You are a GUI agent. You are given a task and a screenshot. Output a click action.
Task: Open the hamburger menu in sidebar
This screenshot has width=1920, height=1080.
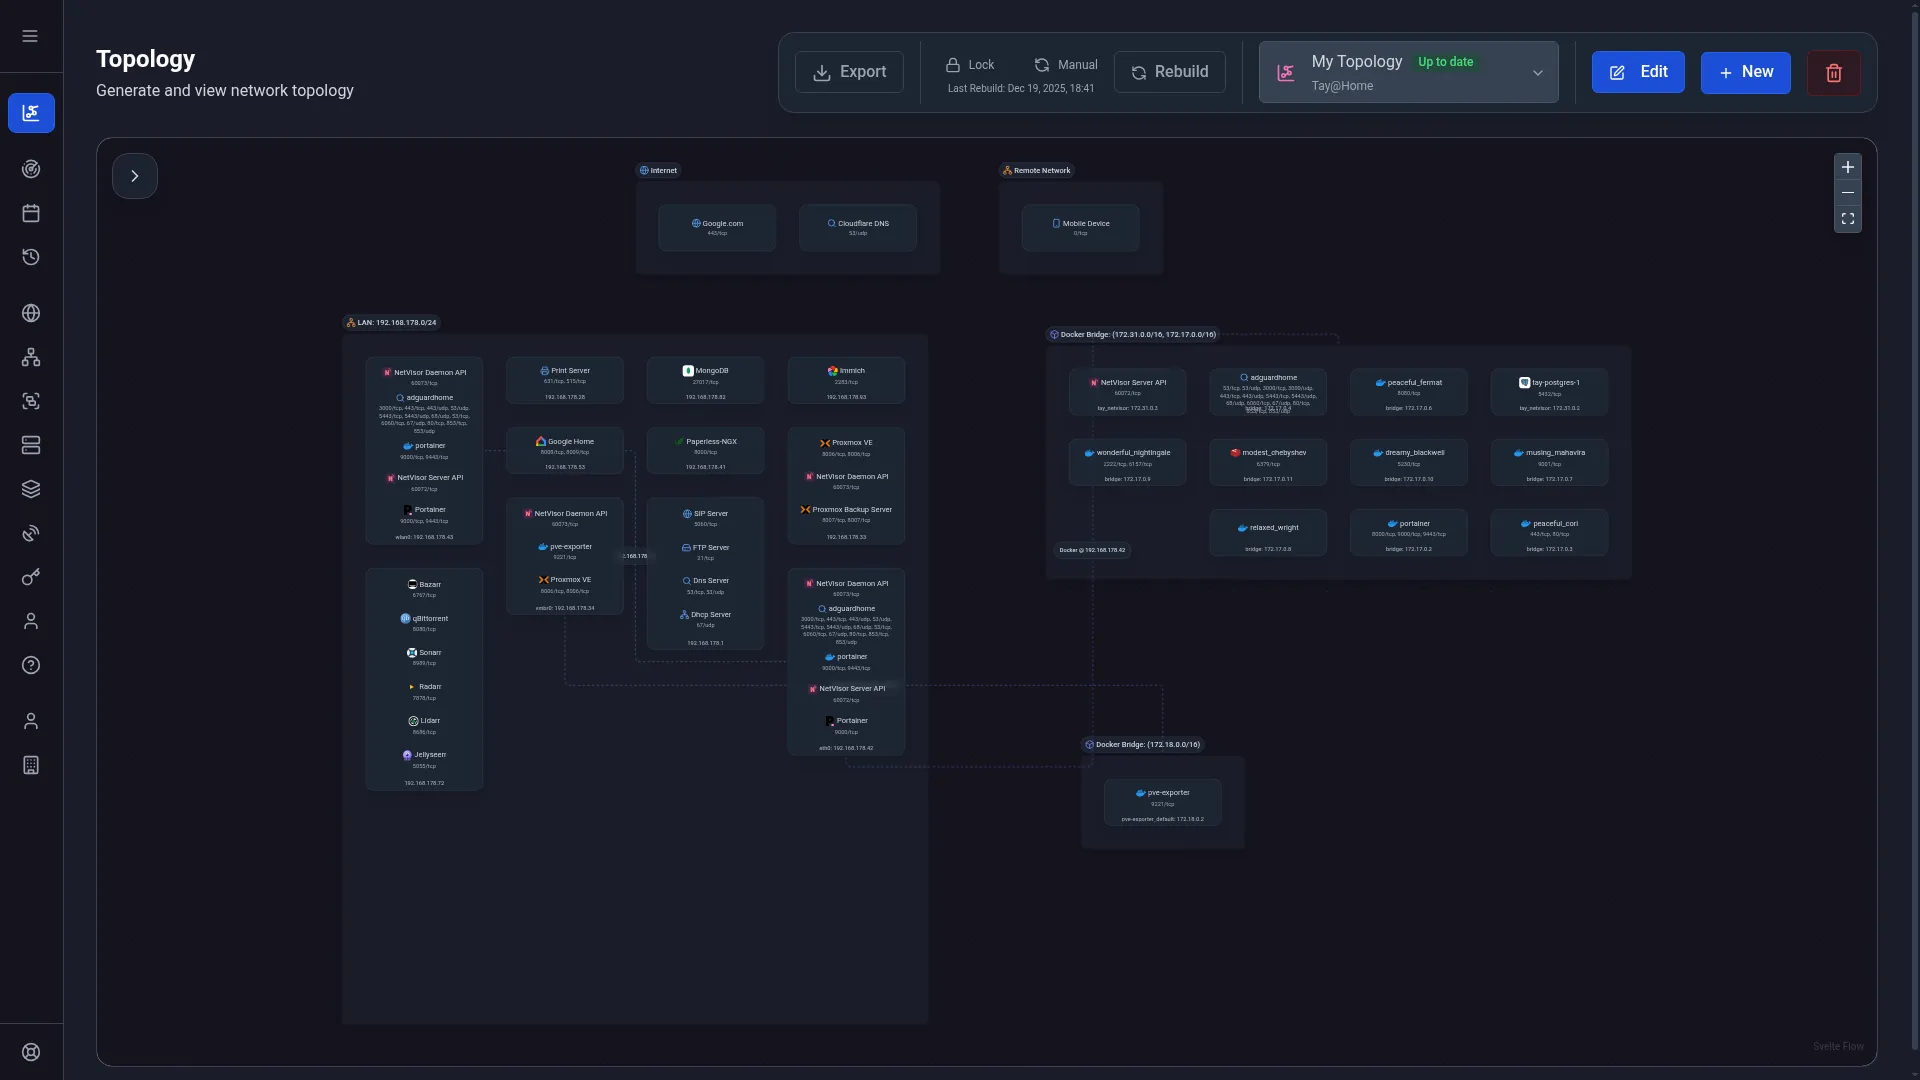click(30, 36)
